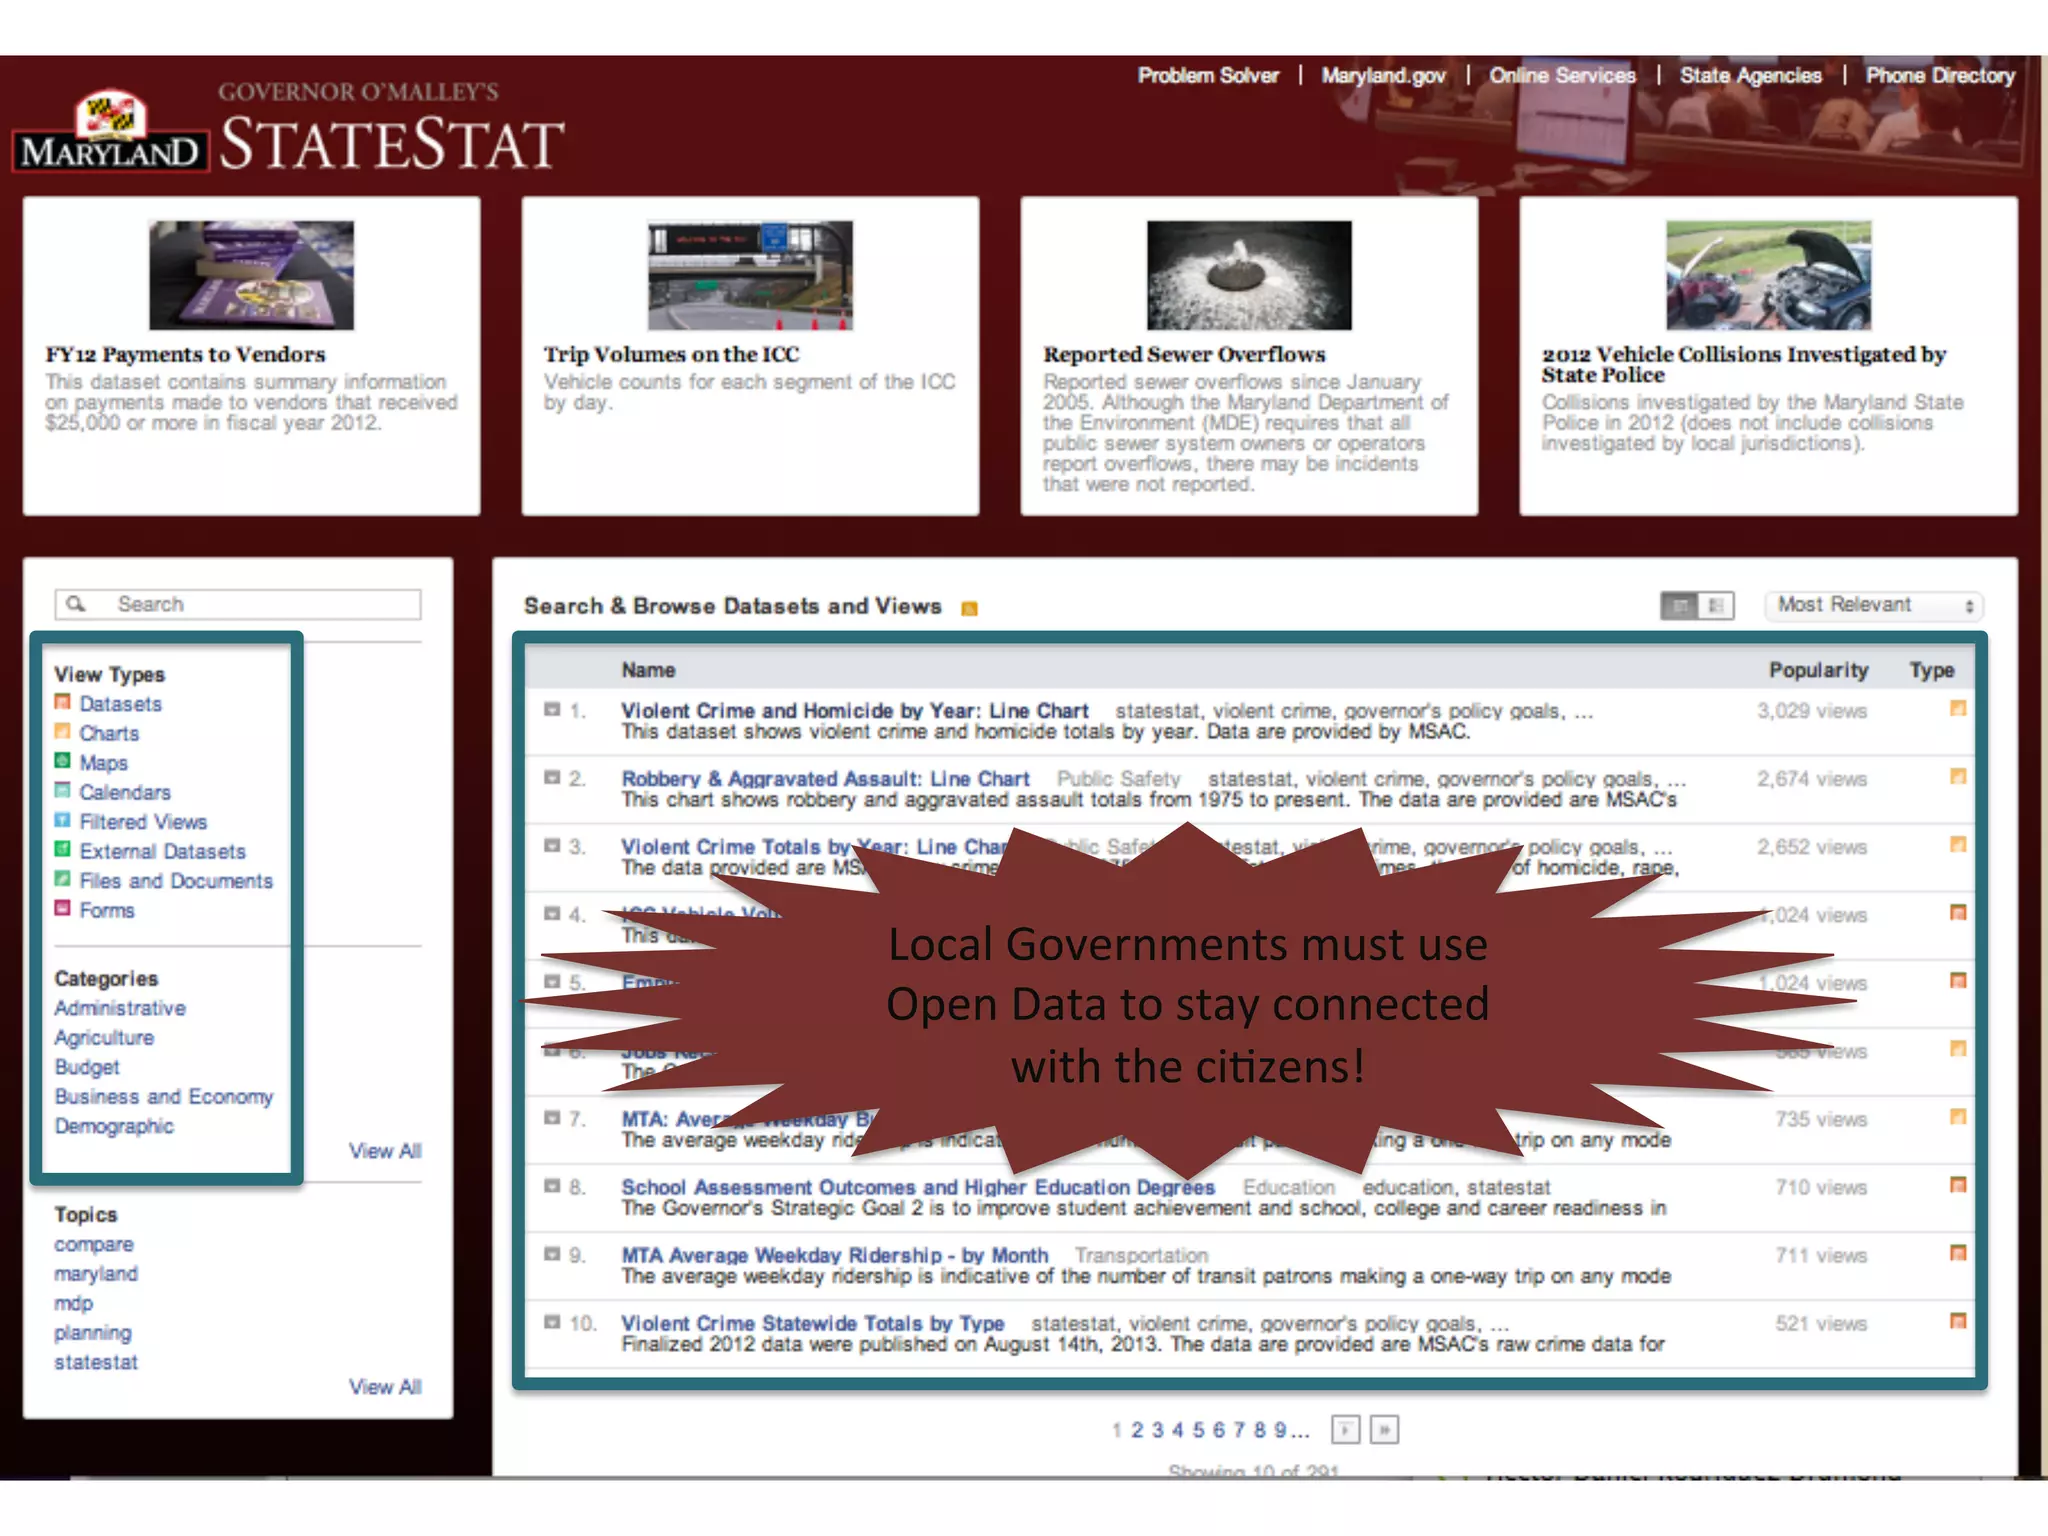Open Phone Directory in top menu
This screenshot has height=1536, width=2048.
pos(1940,75)
